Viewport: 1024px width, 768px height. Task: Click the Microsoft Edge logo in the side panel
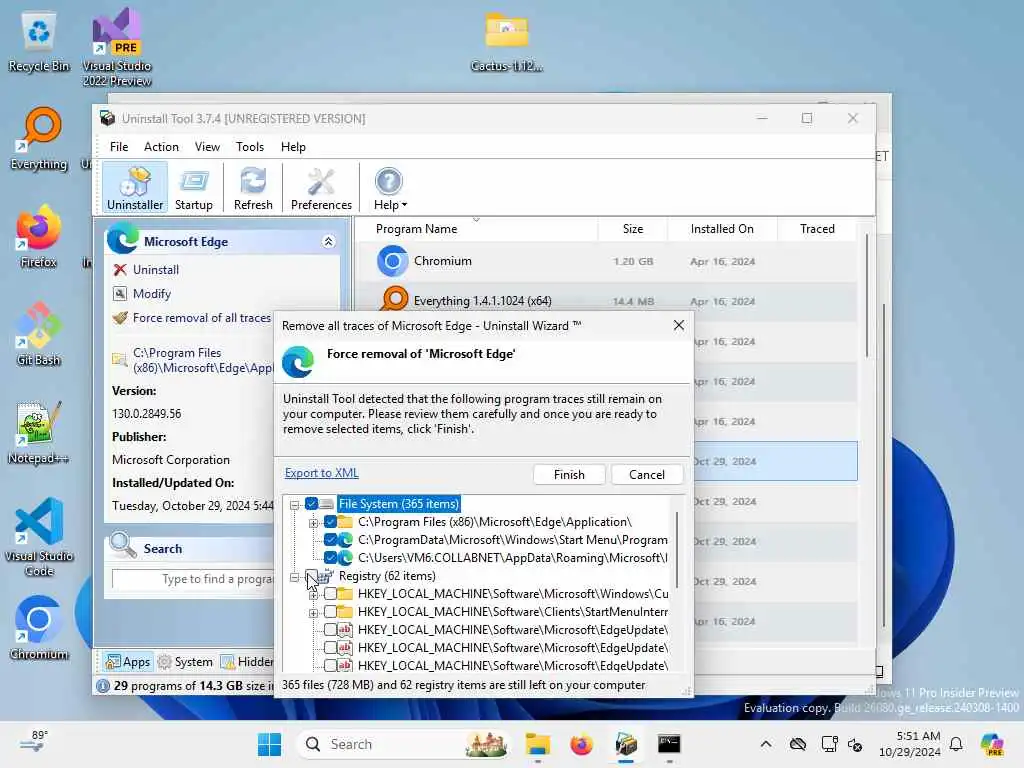(122, 240)
